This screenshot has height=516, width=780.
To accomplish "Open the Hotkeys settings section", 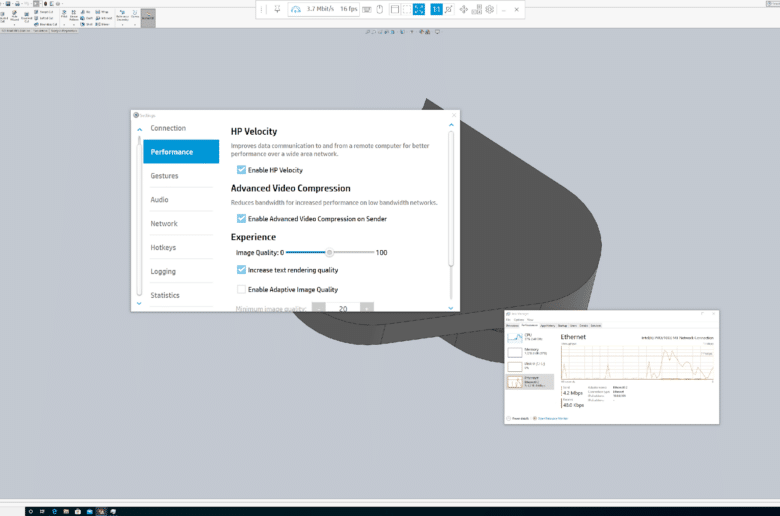I will (x=181, y=247).
